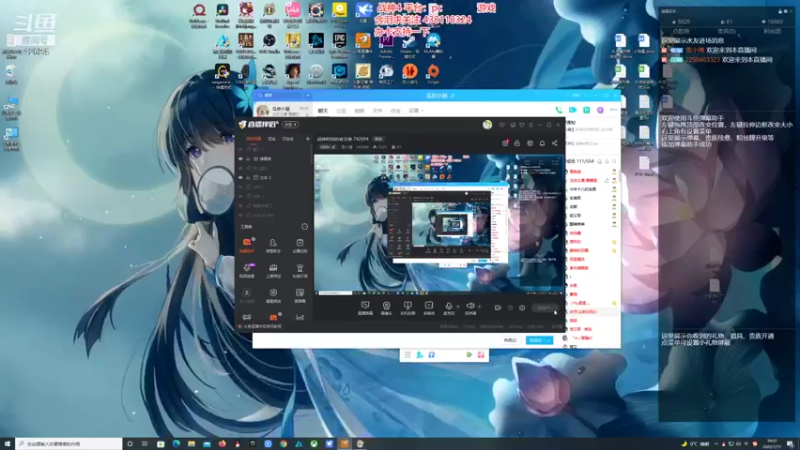Viewport: 800px width, 450px height.
Task: Start a video call in QQ chat window
Action: 572,110
